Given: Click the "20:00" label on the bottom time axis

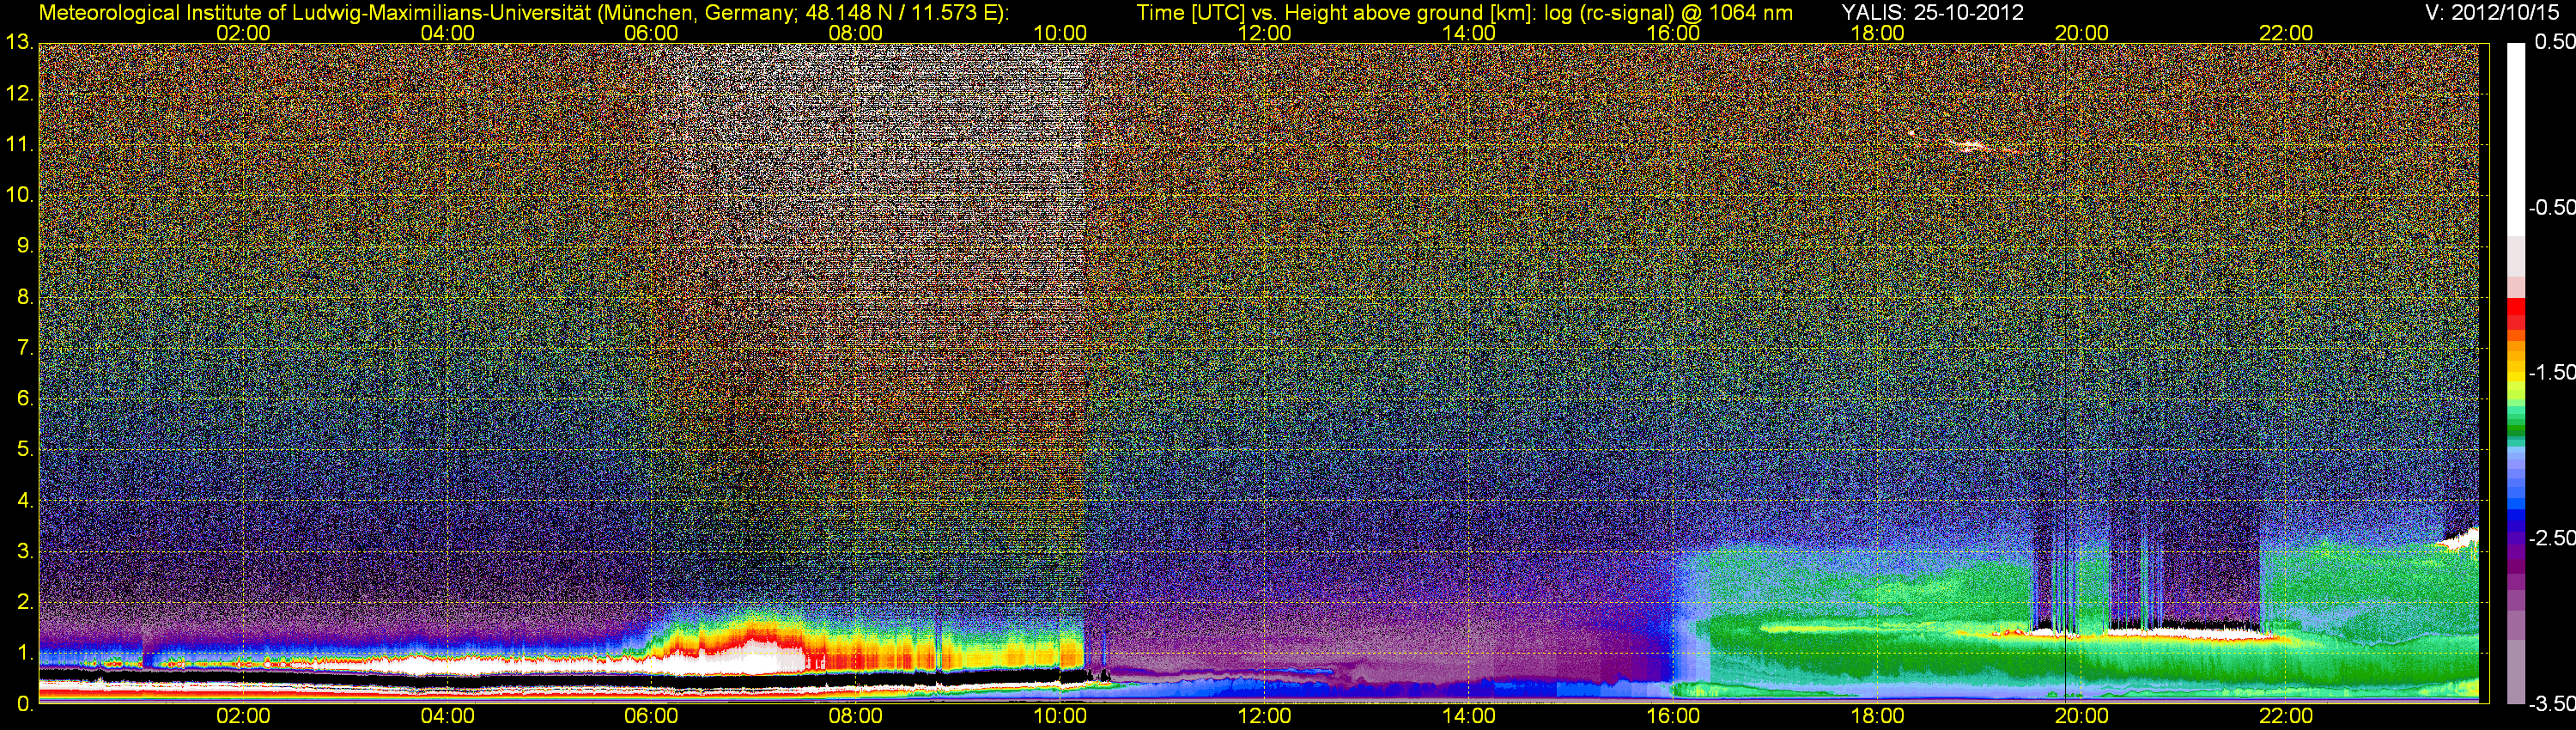Looking at the screenshot, I should pyautogui.click(x=2082, y=716).
